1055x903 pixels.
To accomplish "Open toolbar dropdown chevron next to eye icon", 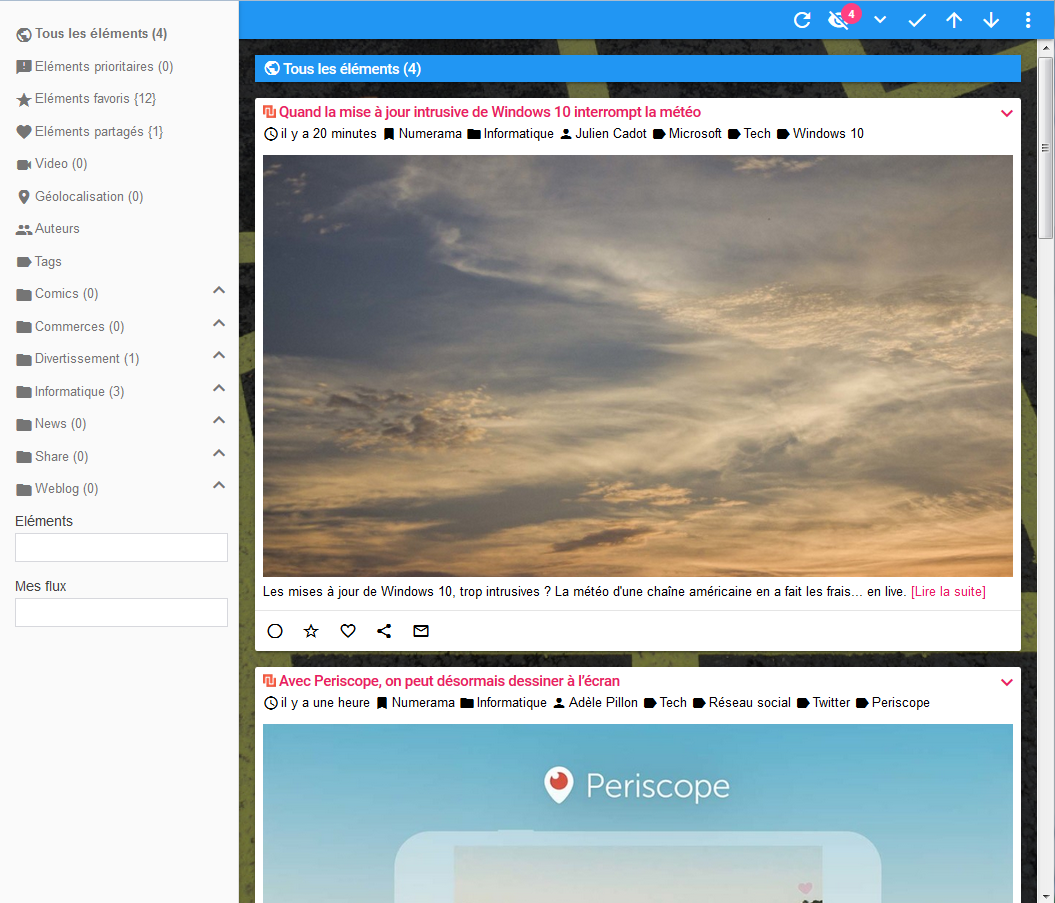I will [880, 20].
